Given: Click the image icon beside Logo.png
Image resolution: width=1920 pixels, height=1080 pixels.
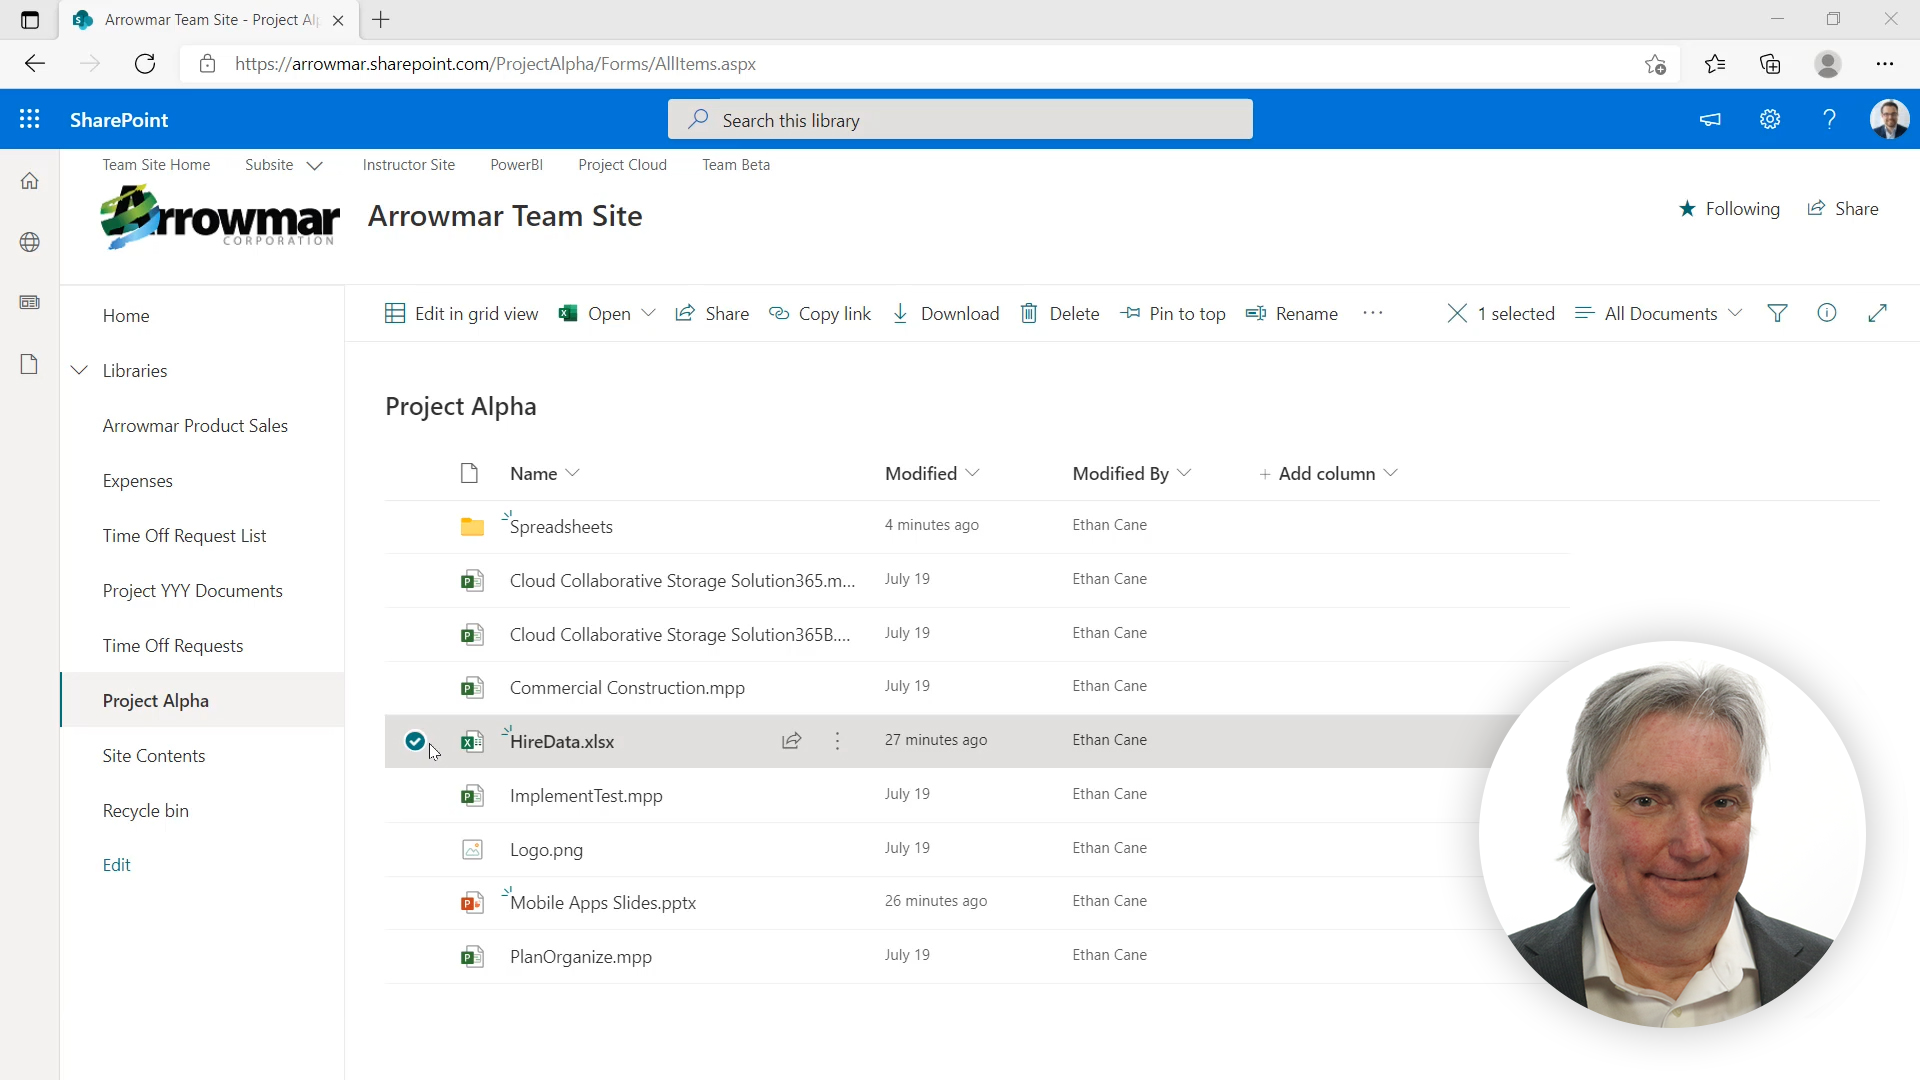Looking at the screenshot, I should (x=472, y=849).
